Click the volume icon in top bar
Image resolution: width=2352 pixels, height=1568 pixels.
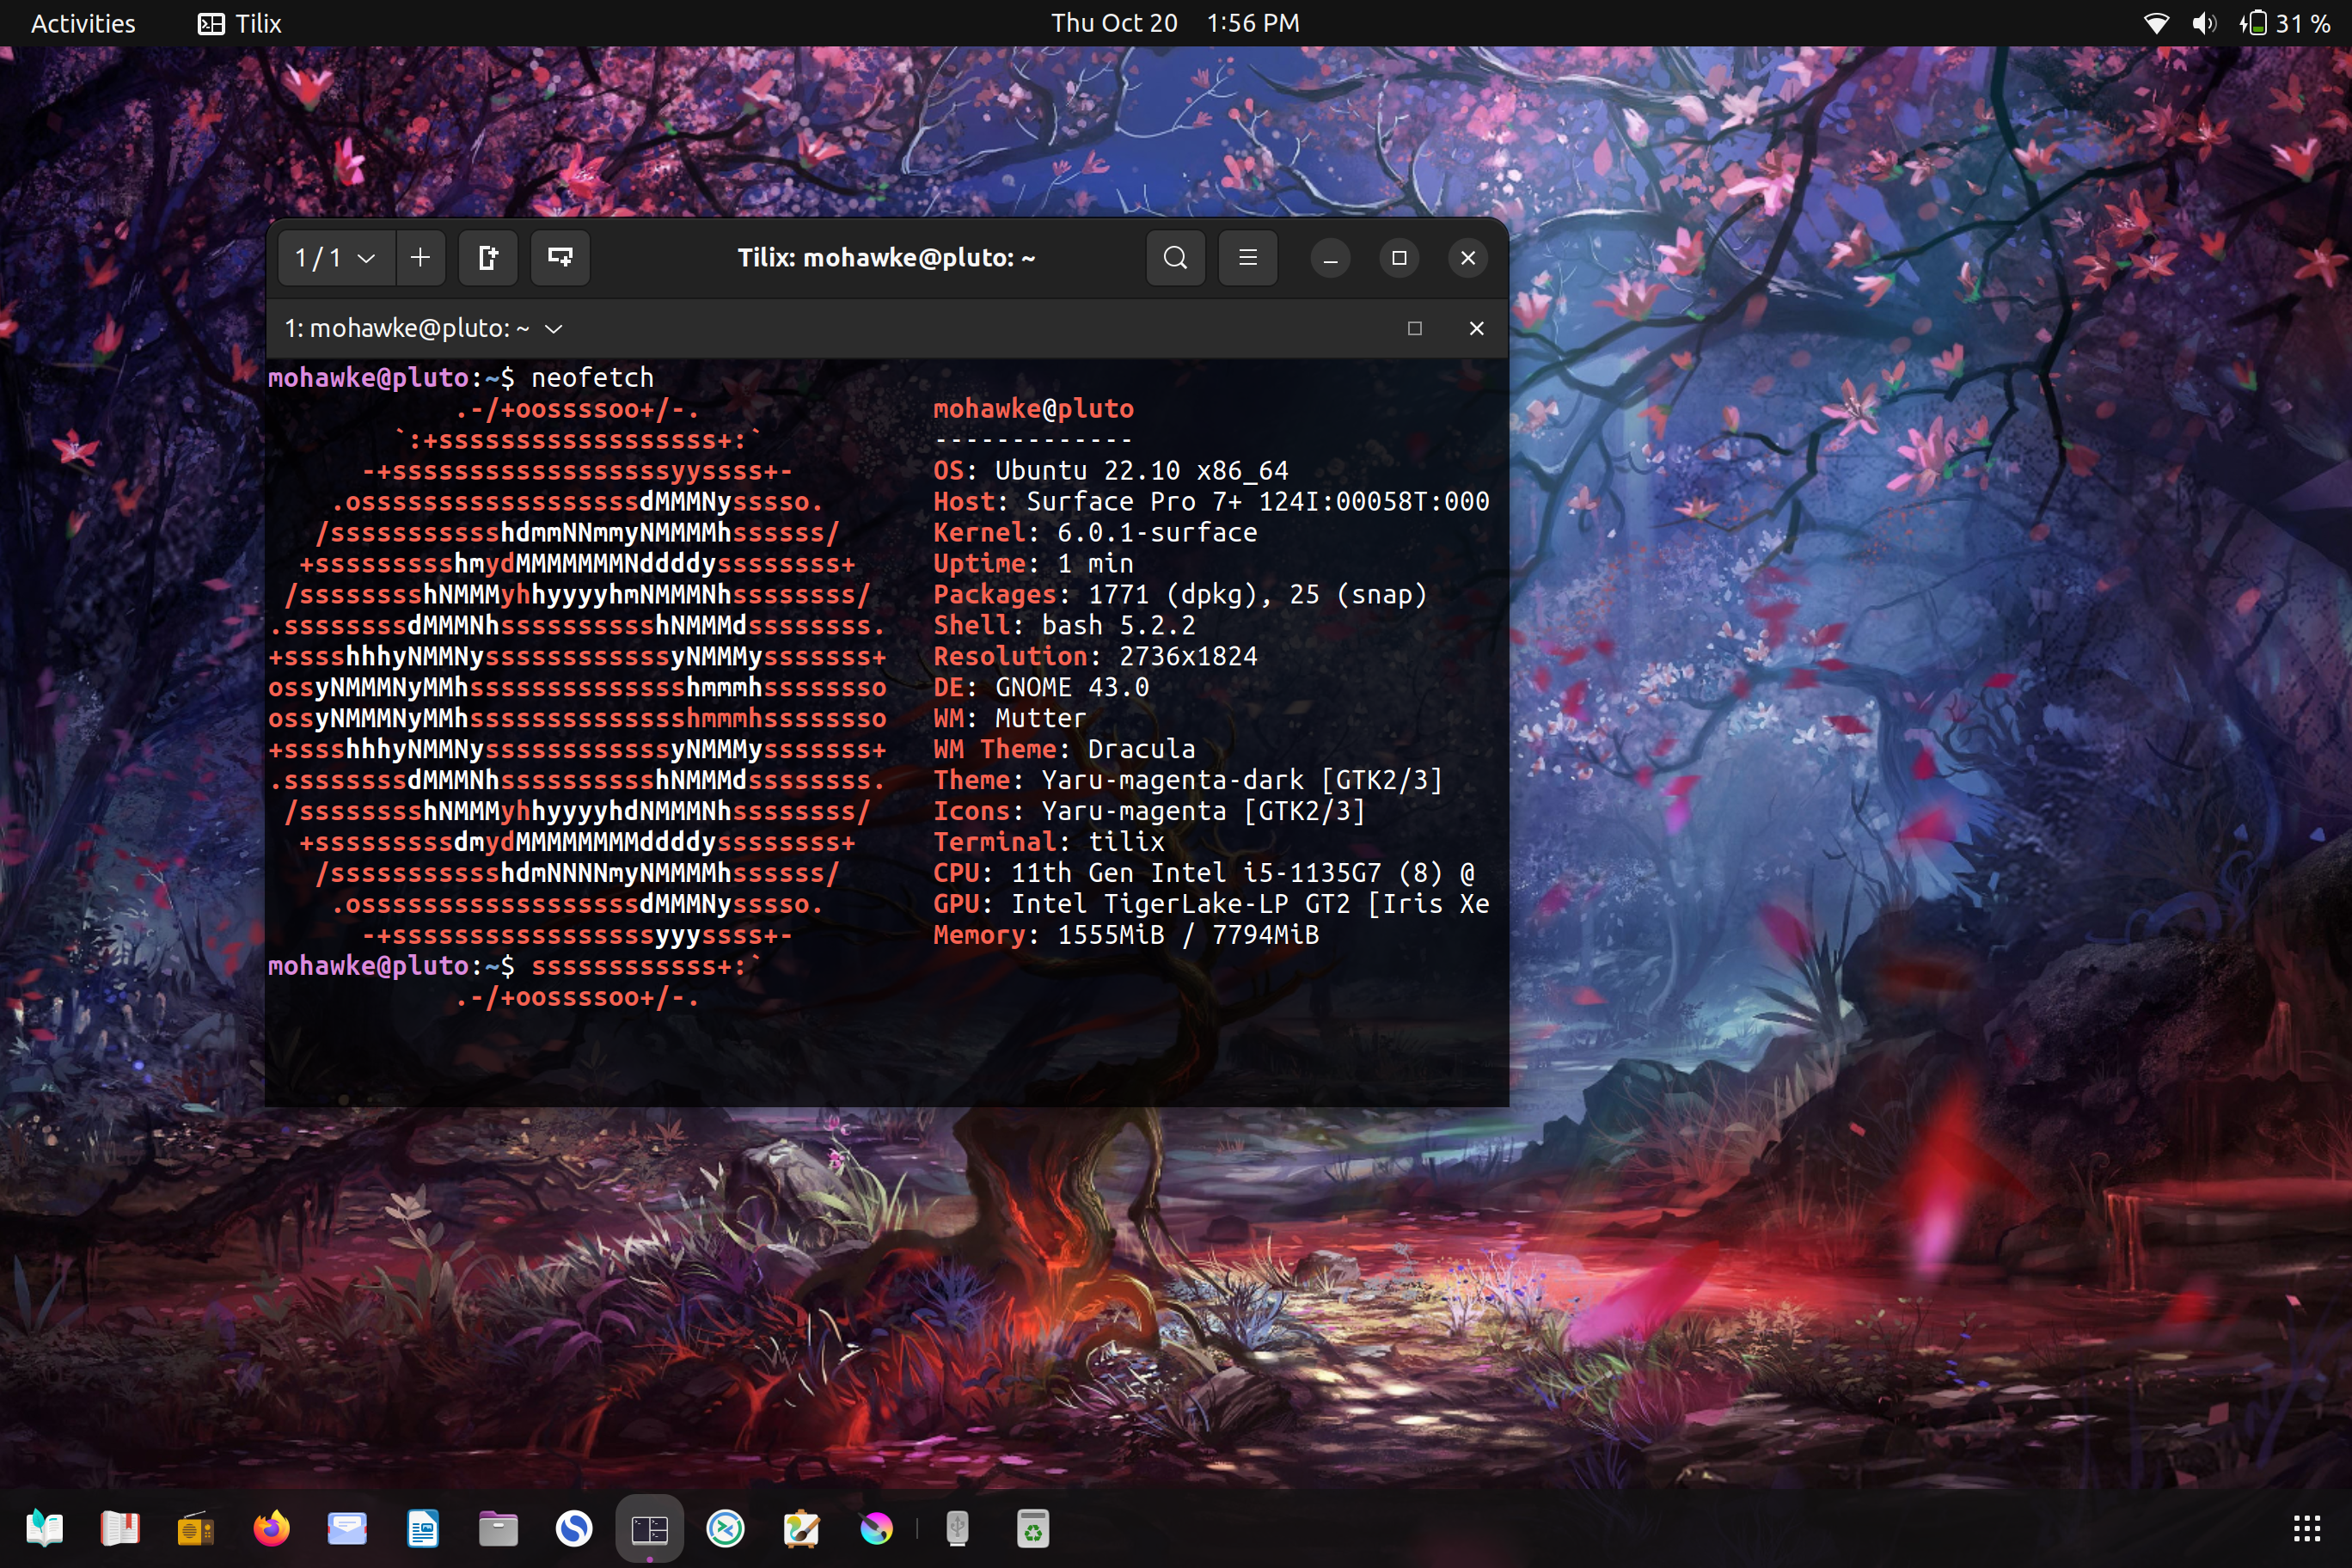click(2204, 23)
